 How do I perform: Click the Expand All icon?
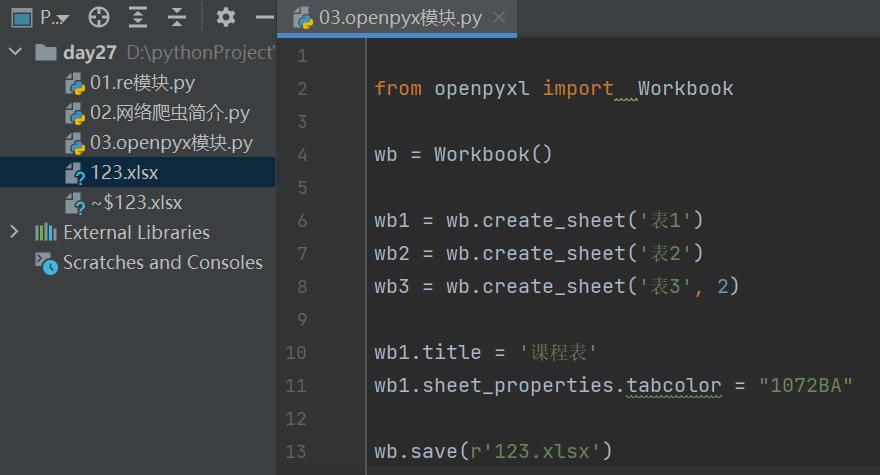138,17
